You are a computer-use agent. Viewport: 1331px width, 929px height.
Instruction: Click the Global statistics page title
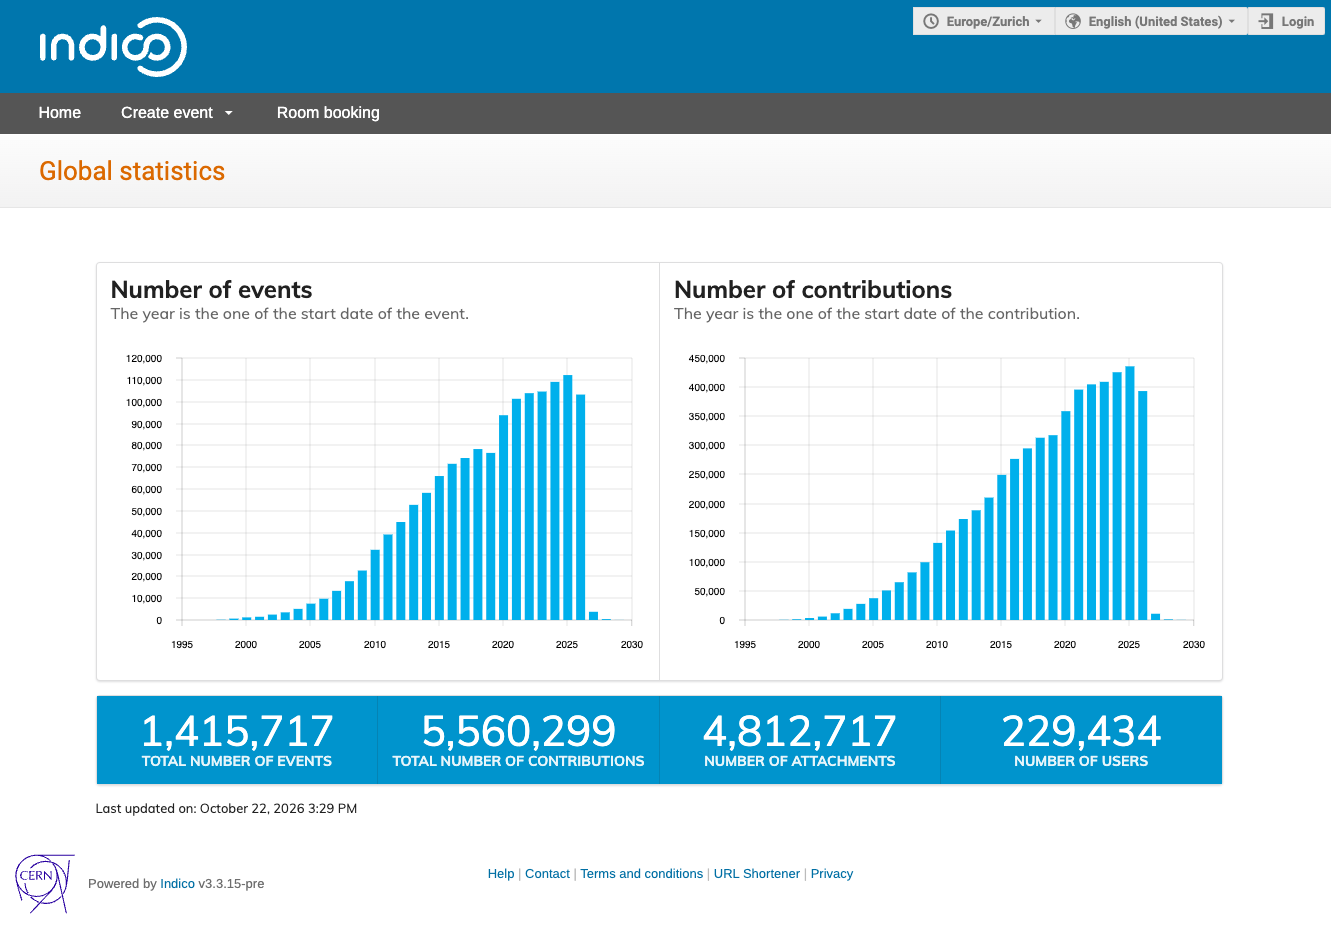coord(132,171)
